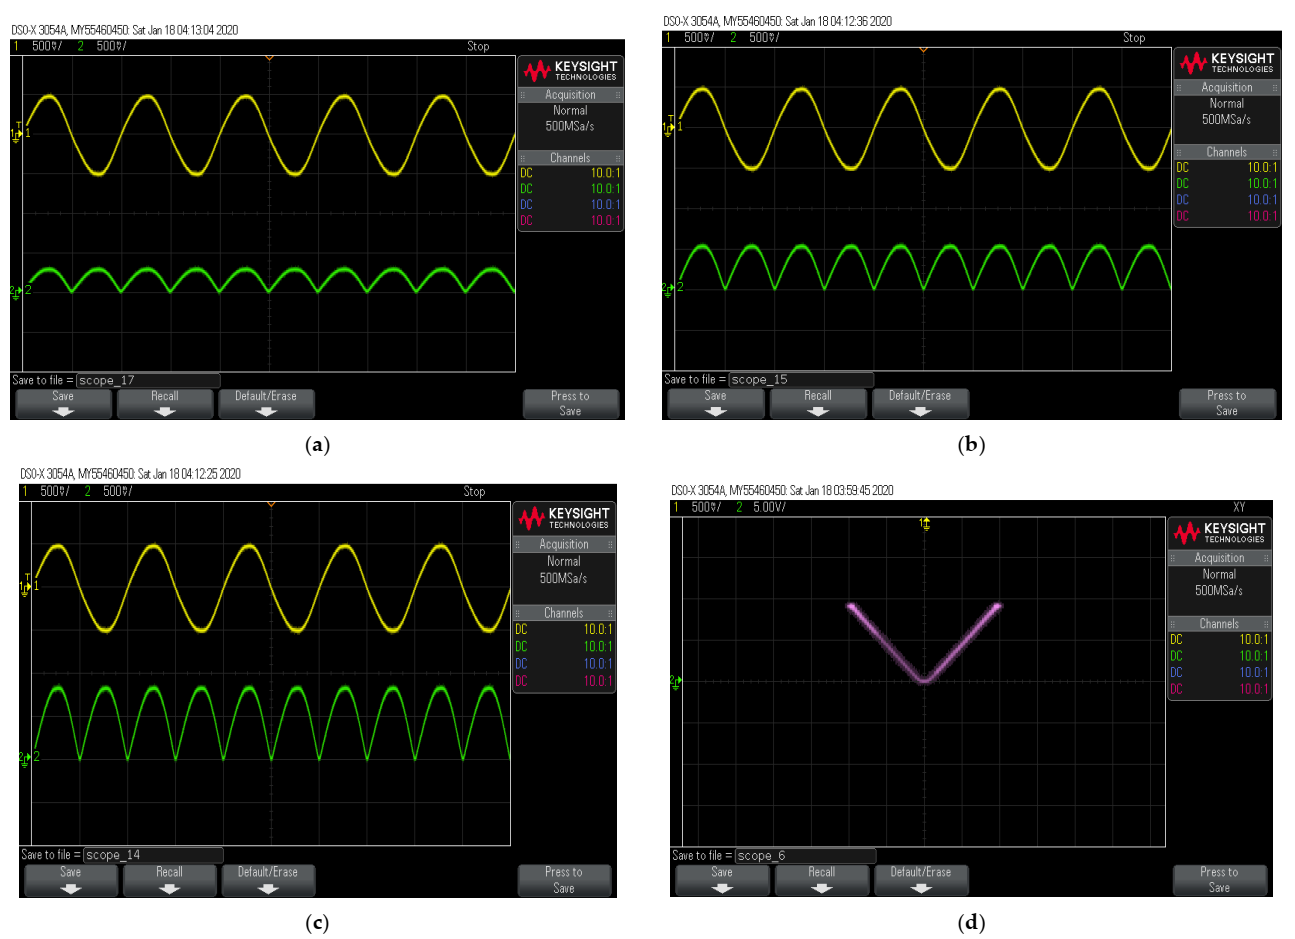Viewport: 1295px width, 939px height.
Task: Click the Keysight logo in the scope_6 capture
Action: [x=1219, y=532]
